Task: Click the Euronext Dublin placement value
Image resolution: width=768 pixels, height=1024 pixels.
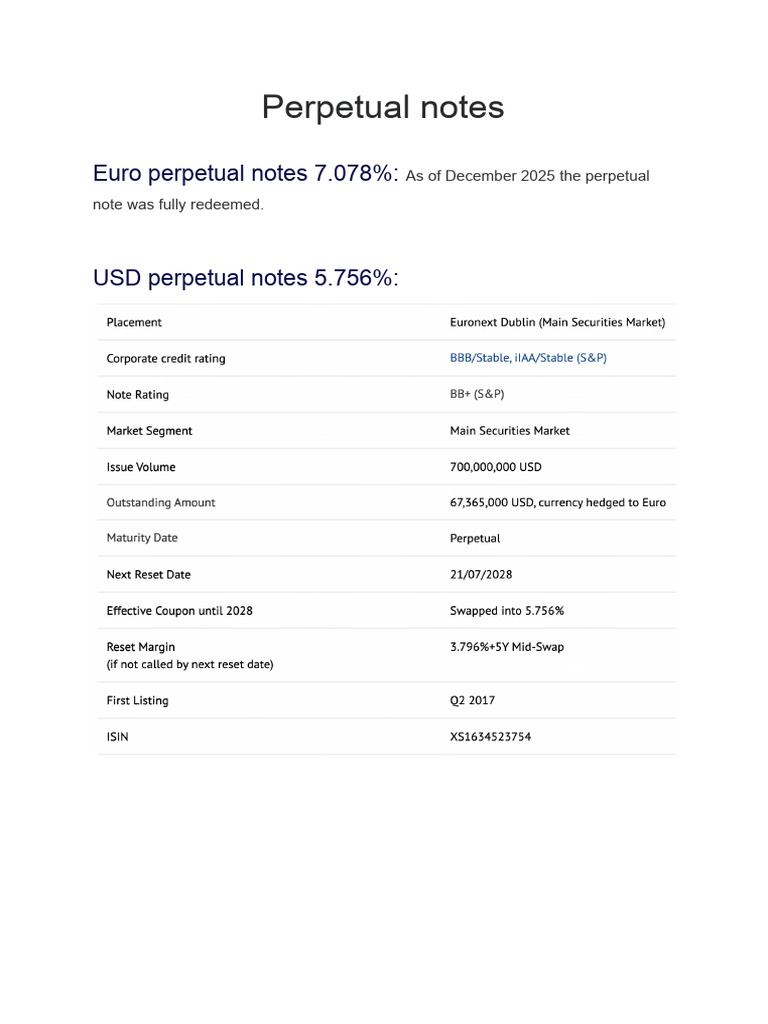Action: point(557,322)
